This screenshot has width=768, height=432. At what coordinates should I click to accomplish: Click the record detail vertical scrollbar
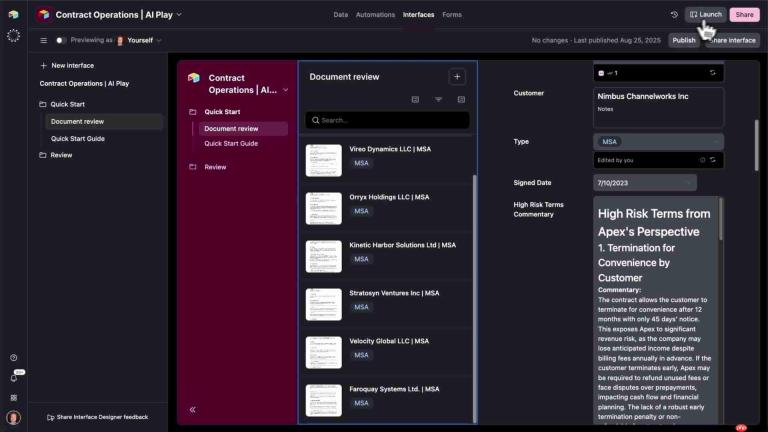(x=757, y=145)
